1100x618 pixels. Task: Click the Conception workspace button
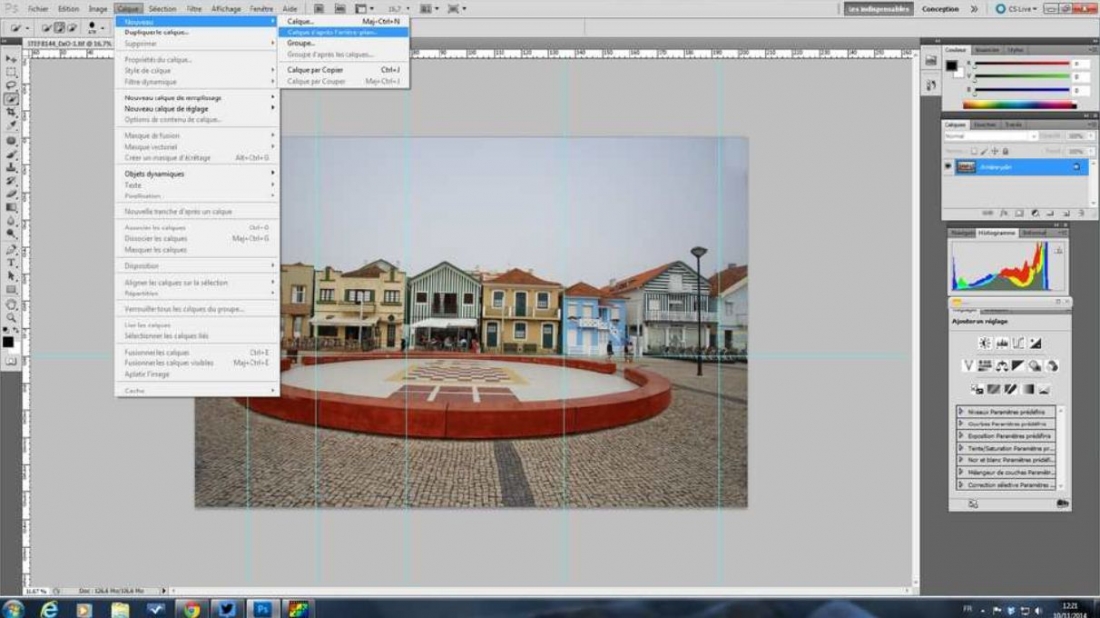[x=940, y=9]
